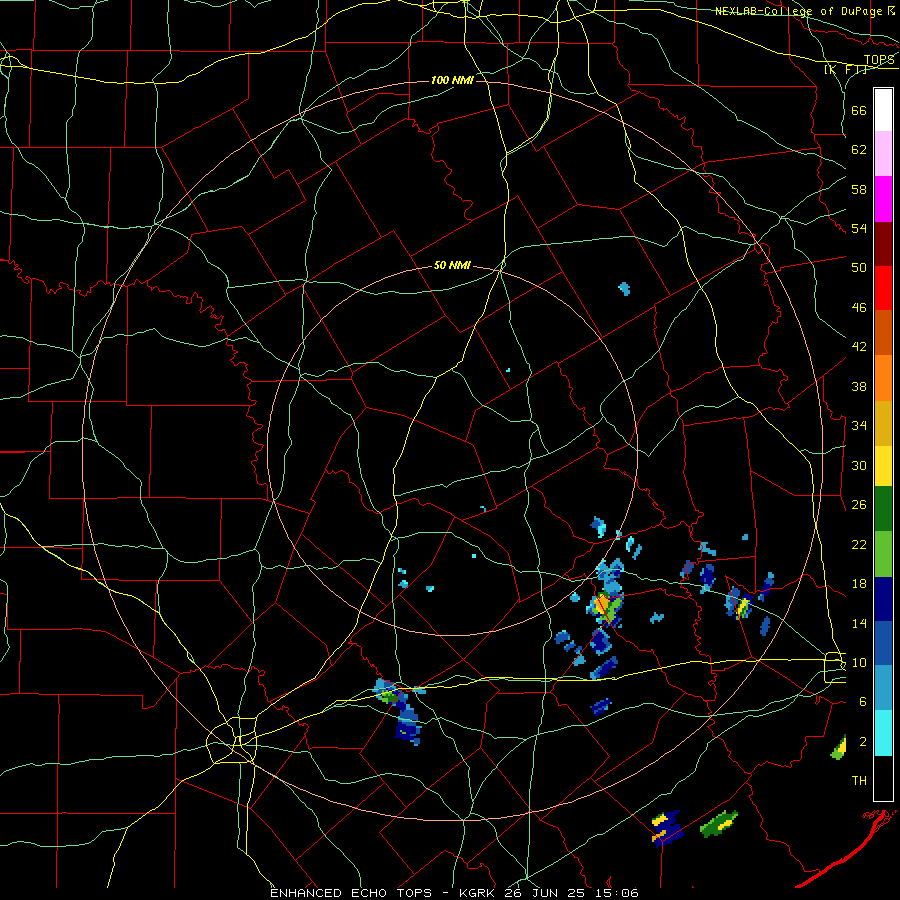
Task: Click the gold swatch near 34
Action: [x=883, y=423]
